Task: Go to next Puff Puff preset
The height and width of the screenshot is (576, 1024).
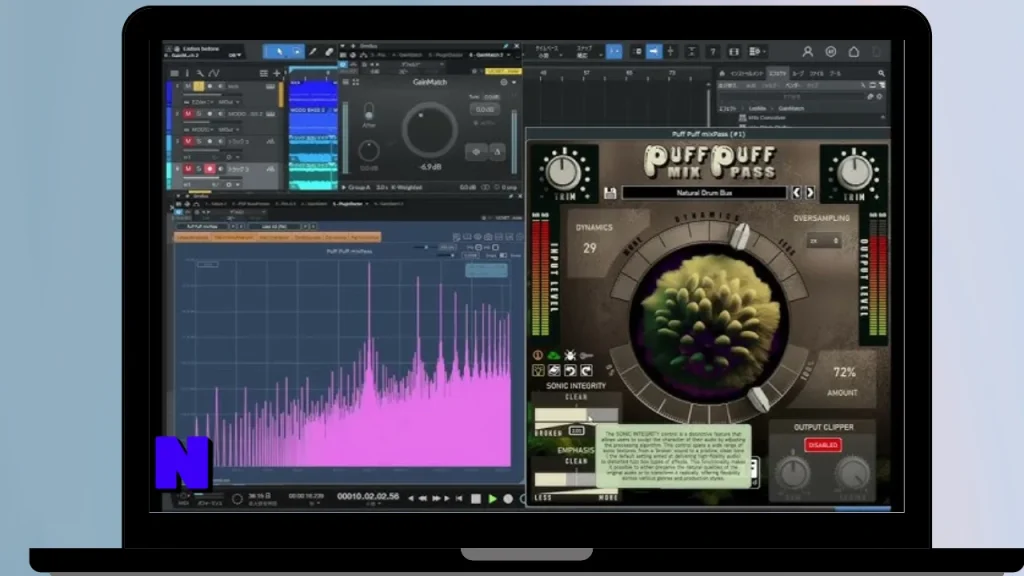Action: pyautogui.click(x=810, y=193)
